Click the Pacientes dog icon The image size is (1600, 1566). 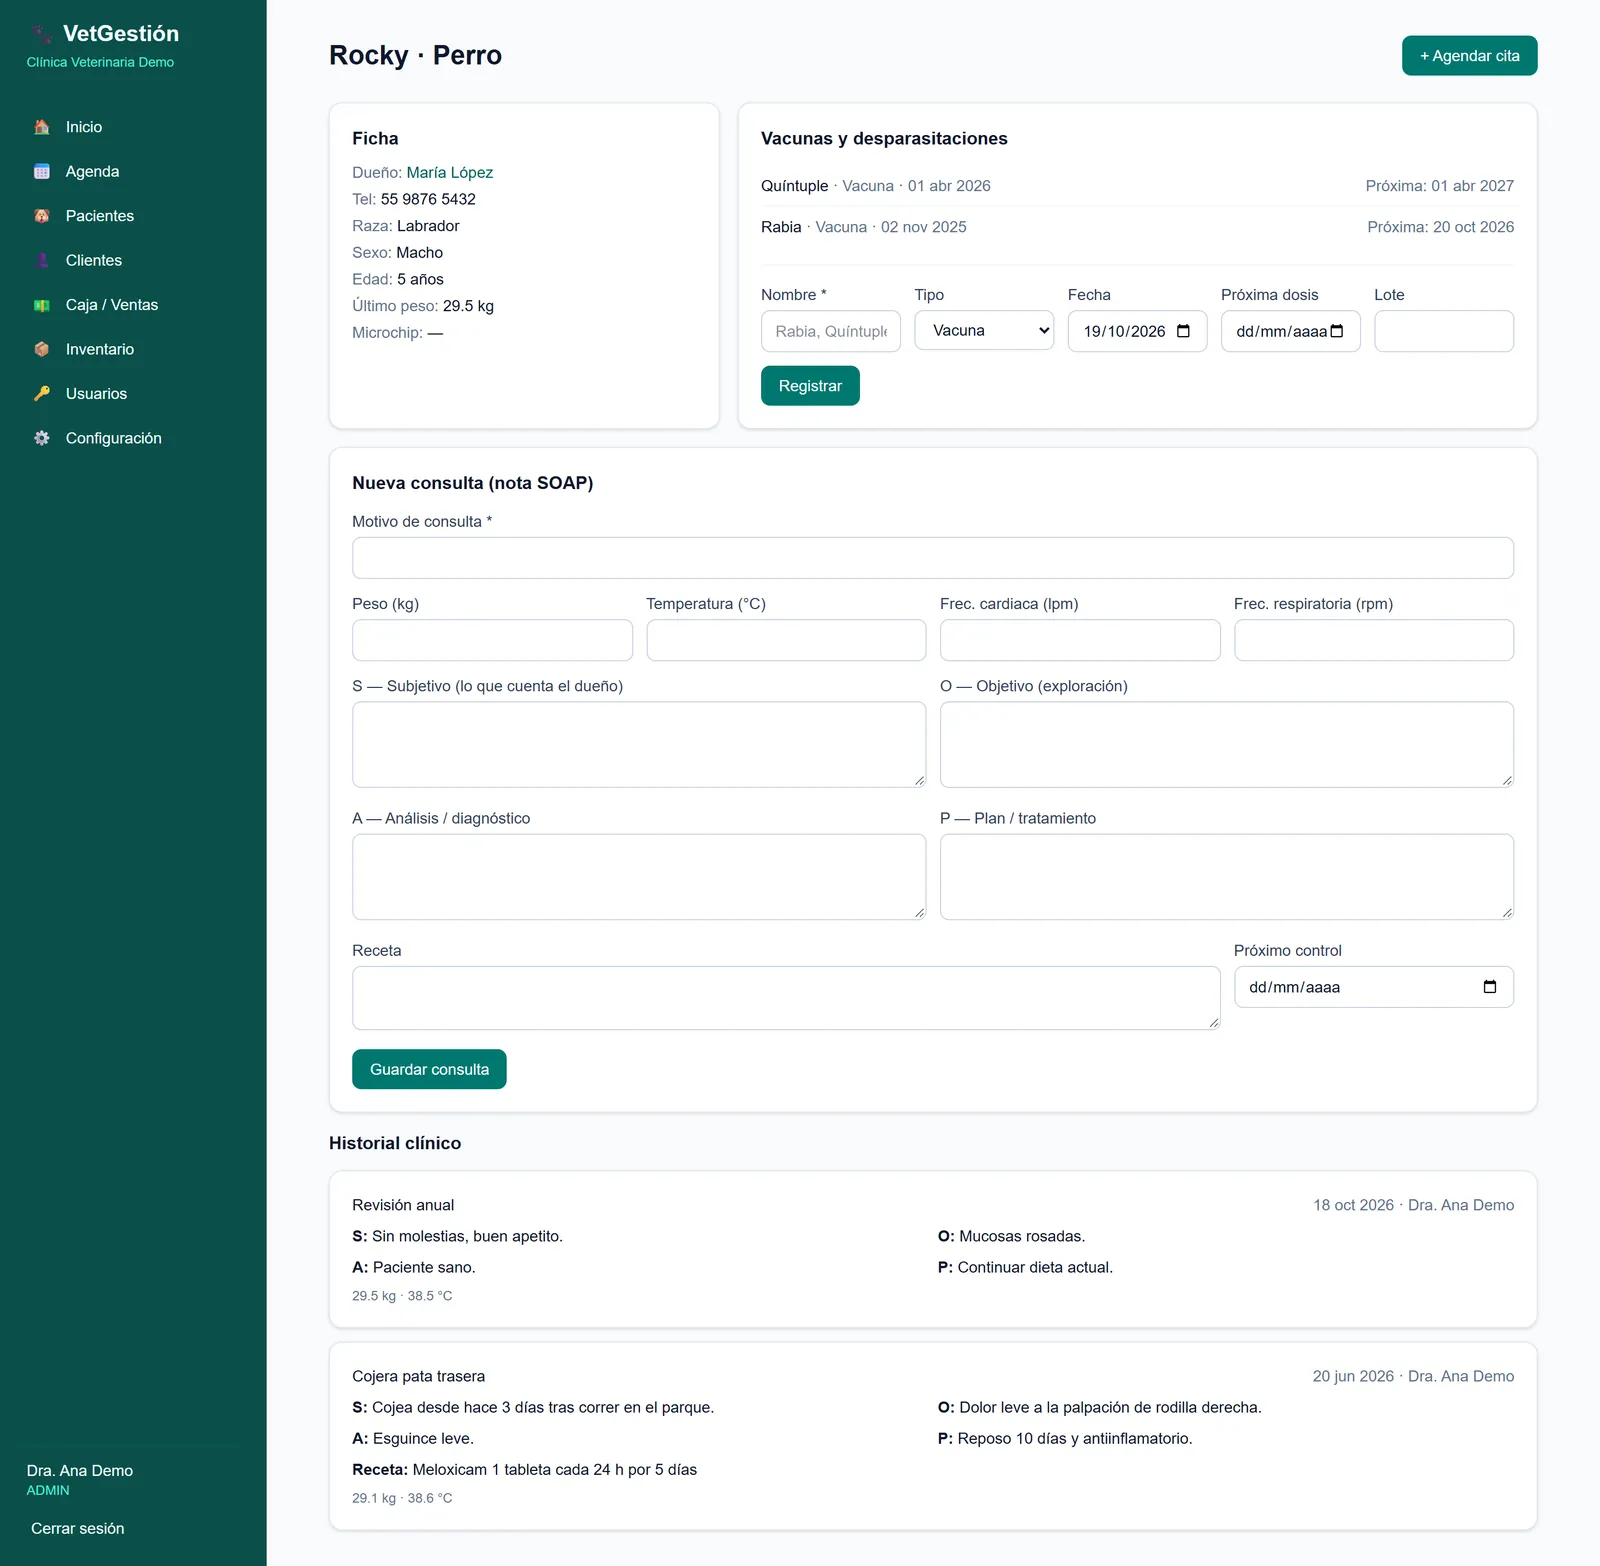coord(42,216)
